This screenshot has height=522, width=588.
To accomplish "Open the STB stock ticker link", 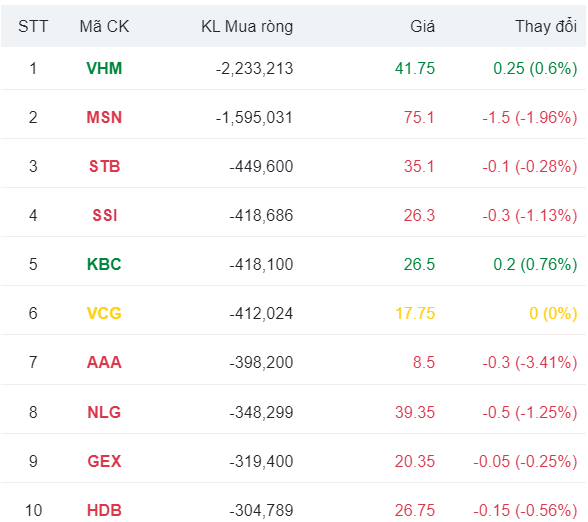I will pos(104,166).
